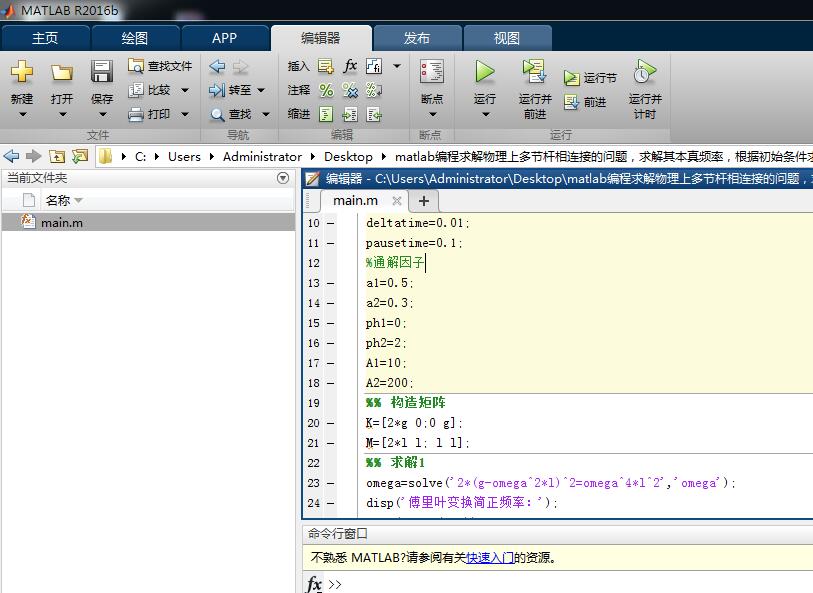Open the Save (保存) dropdown arrow
Viewport: 813px width, 593px height.
click(x=102, y=115)
